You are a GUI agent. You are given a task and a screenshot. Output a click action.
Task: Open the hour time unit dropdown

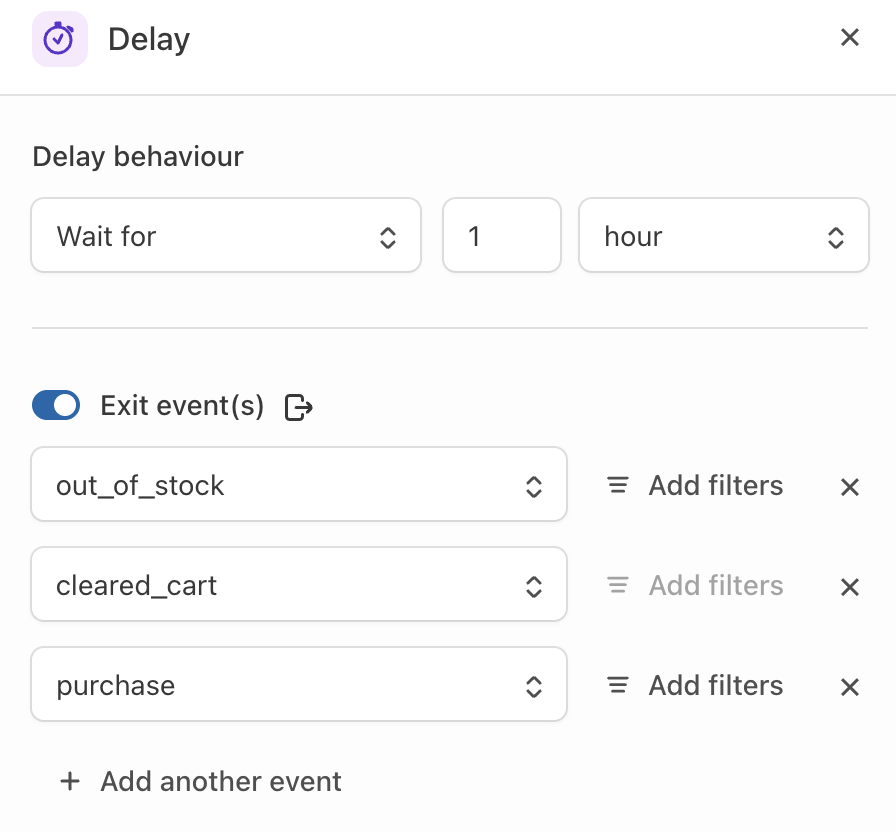pyautogui.click(x=723, y=236)
